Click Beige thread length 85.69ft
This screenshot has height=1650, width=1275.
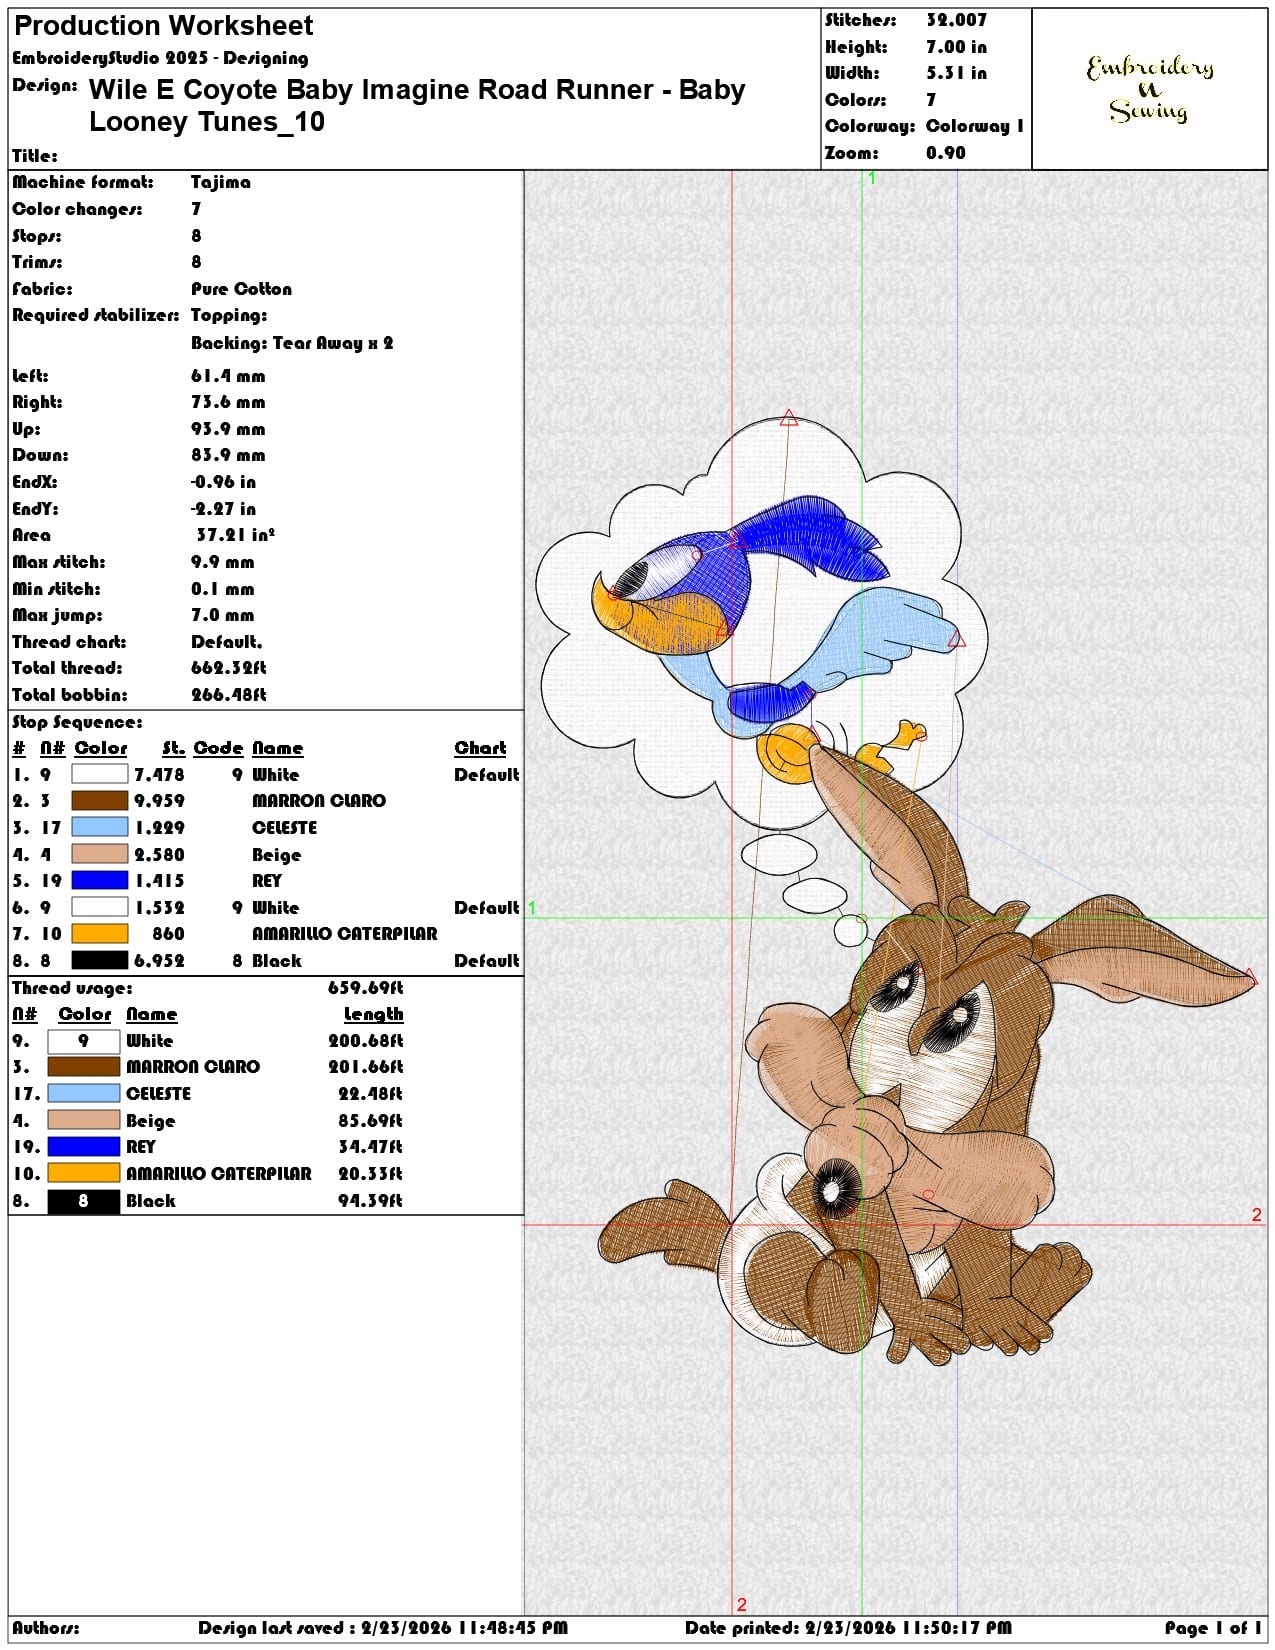click(370, 1121)
